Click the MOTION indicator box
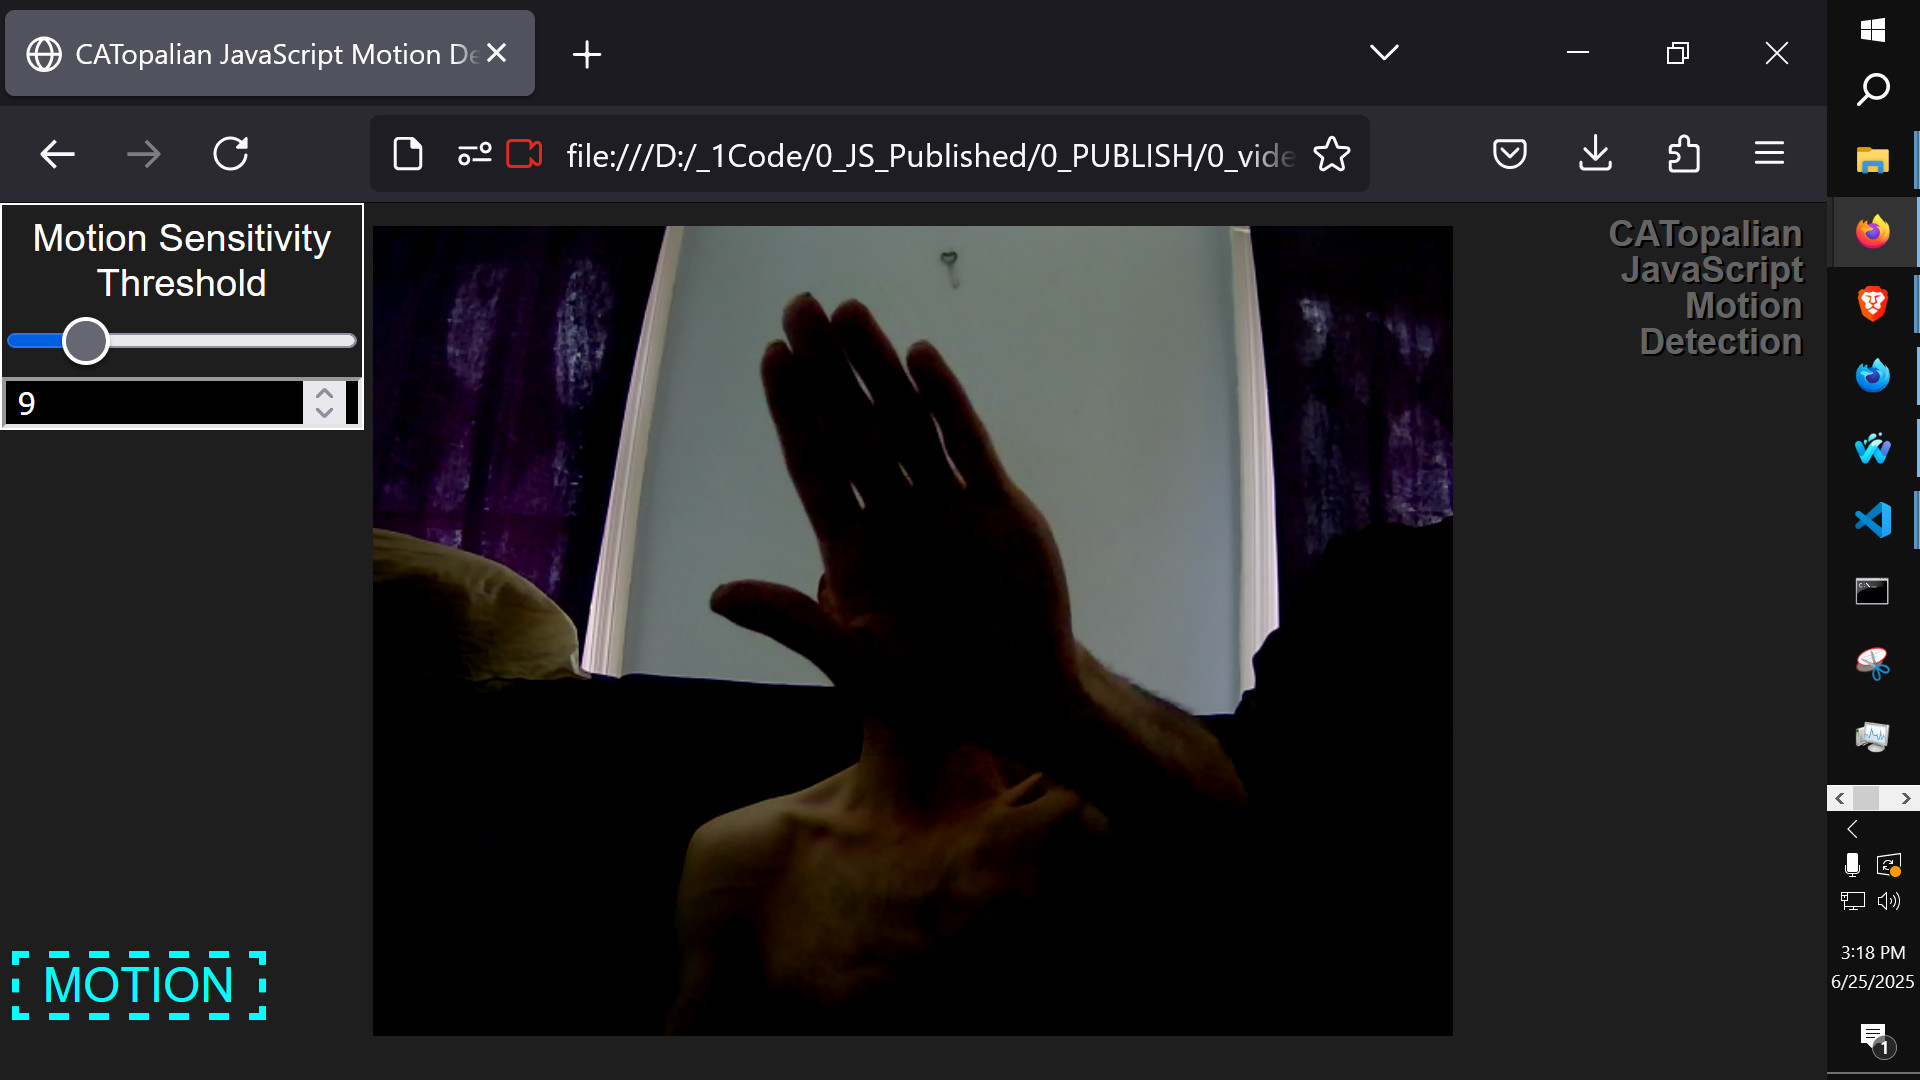1920x1080 pixels. [139, 985]
